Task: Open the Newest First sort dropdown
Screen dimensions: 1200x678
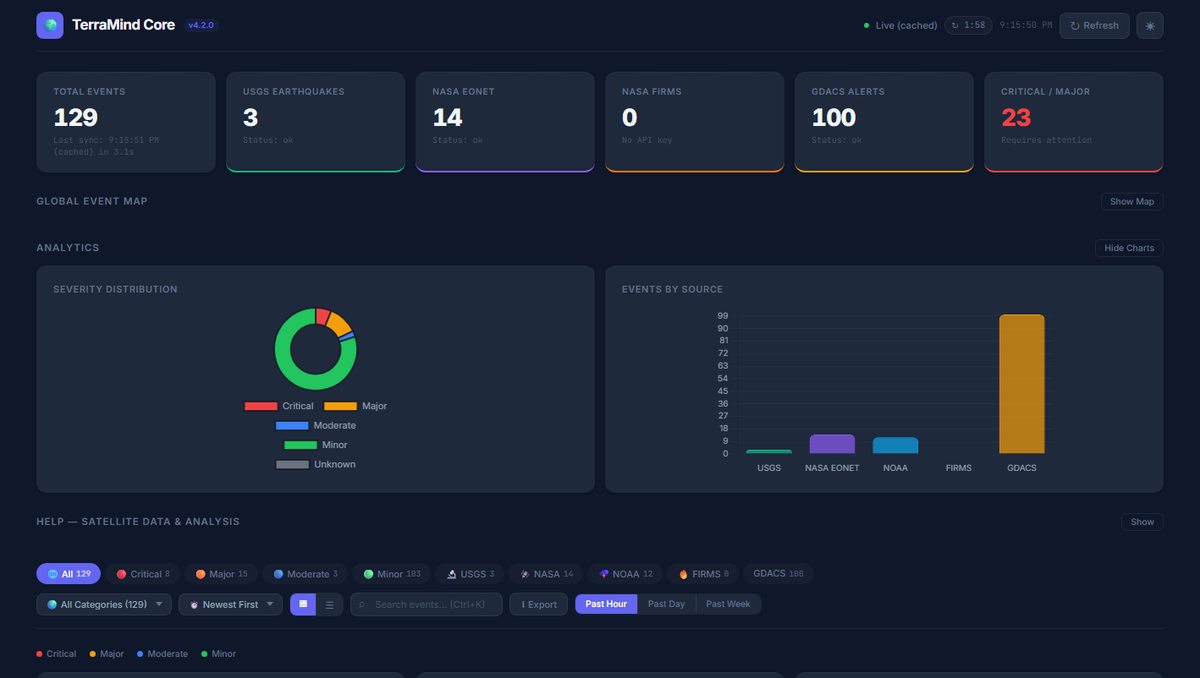Action: click(231, 604)
